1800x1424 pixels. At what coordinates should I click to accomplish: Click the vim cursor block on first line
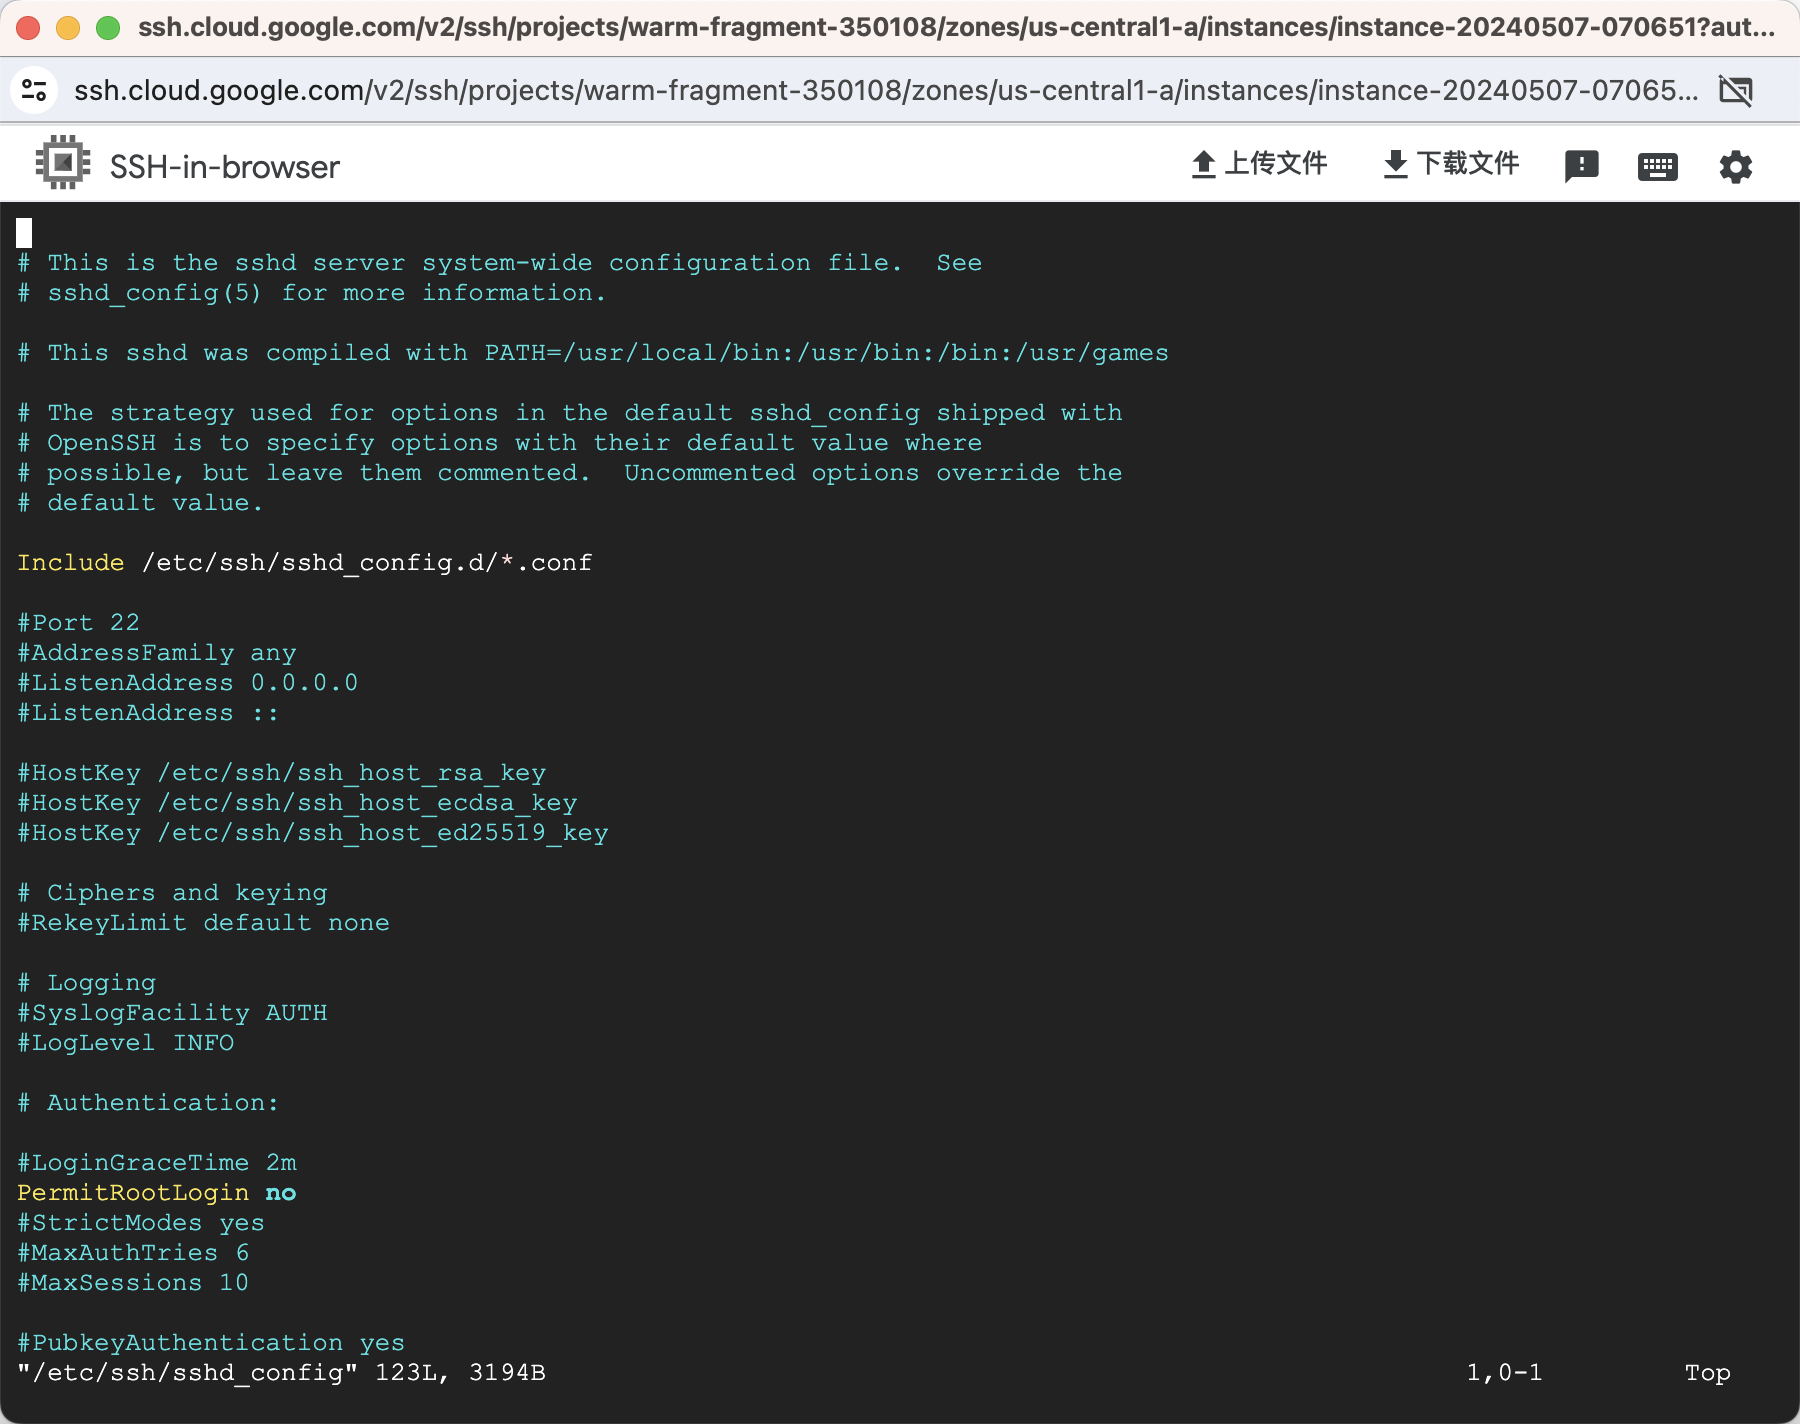pos(24,233)
